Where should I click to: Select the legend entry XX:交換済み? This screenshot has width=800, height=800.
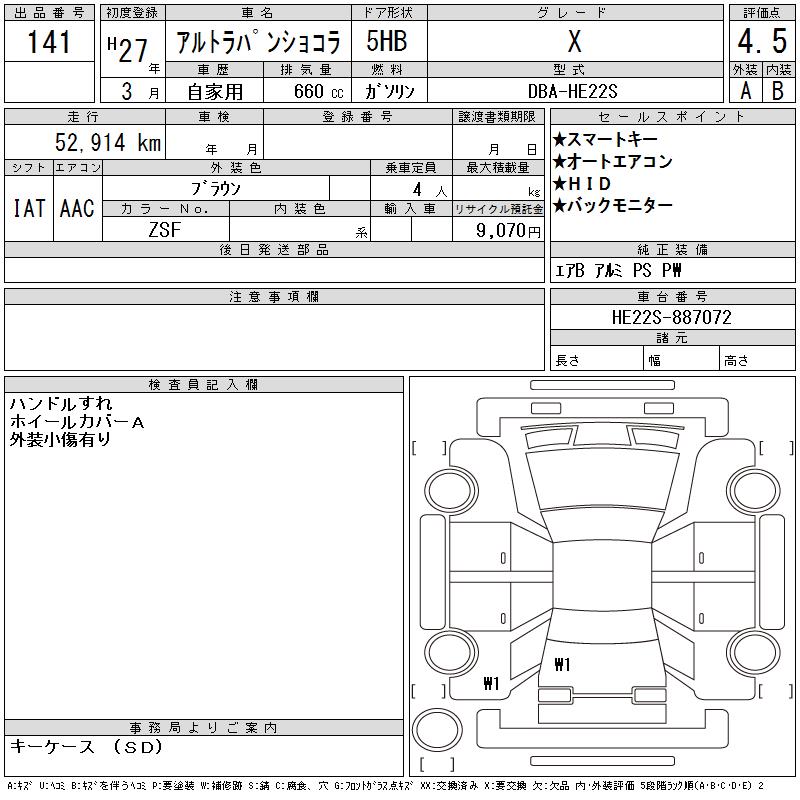(449, 786)
